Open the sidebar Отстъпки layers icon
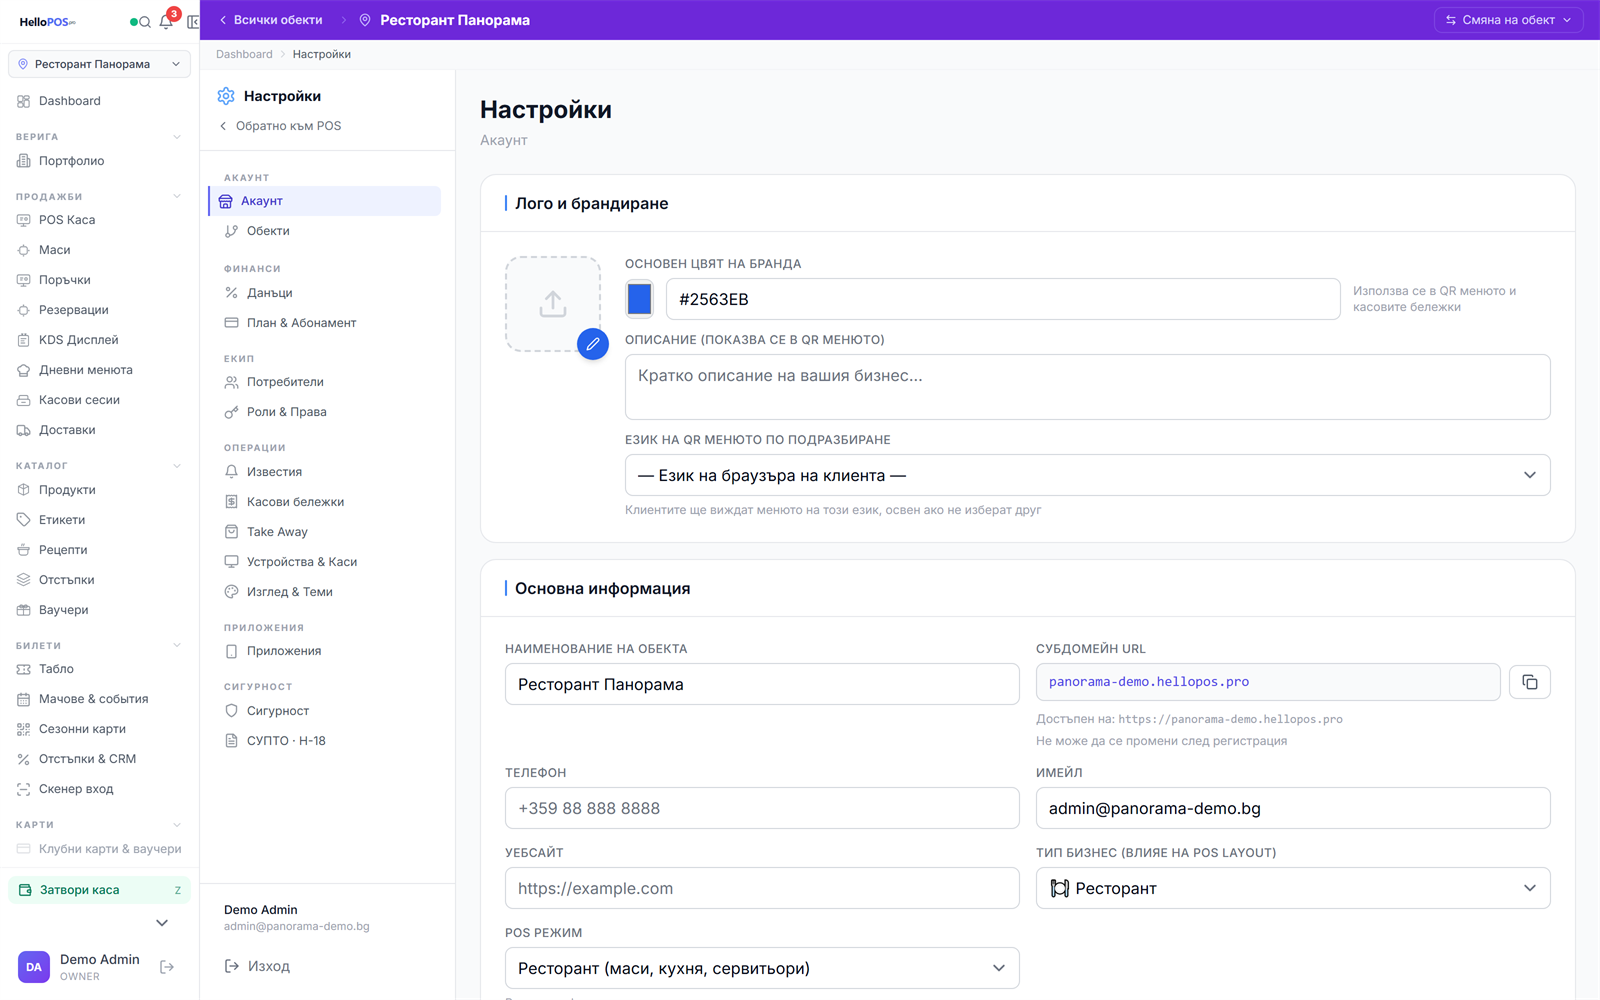Screen dimensions: 1600x1000 [24, 580]
